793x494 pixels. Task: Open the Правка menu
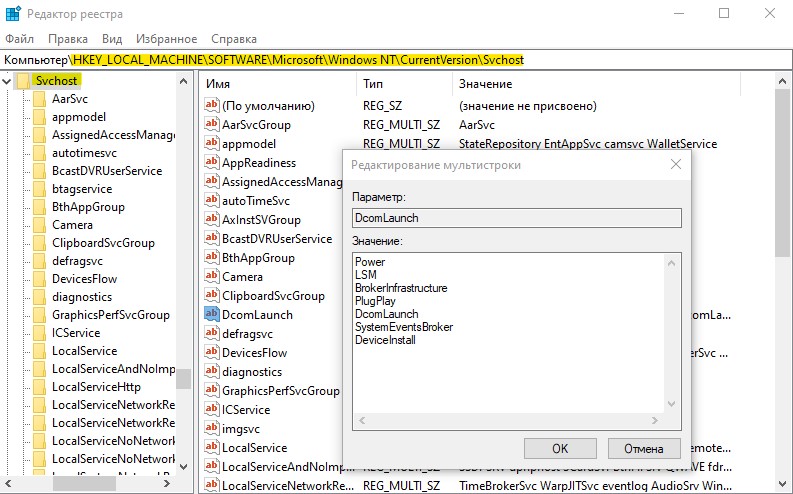[68, 39]
